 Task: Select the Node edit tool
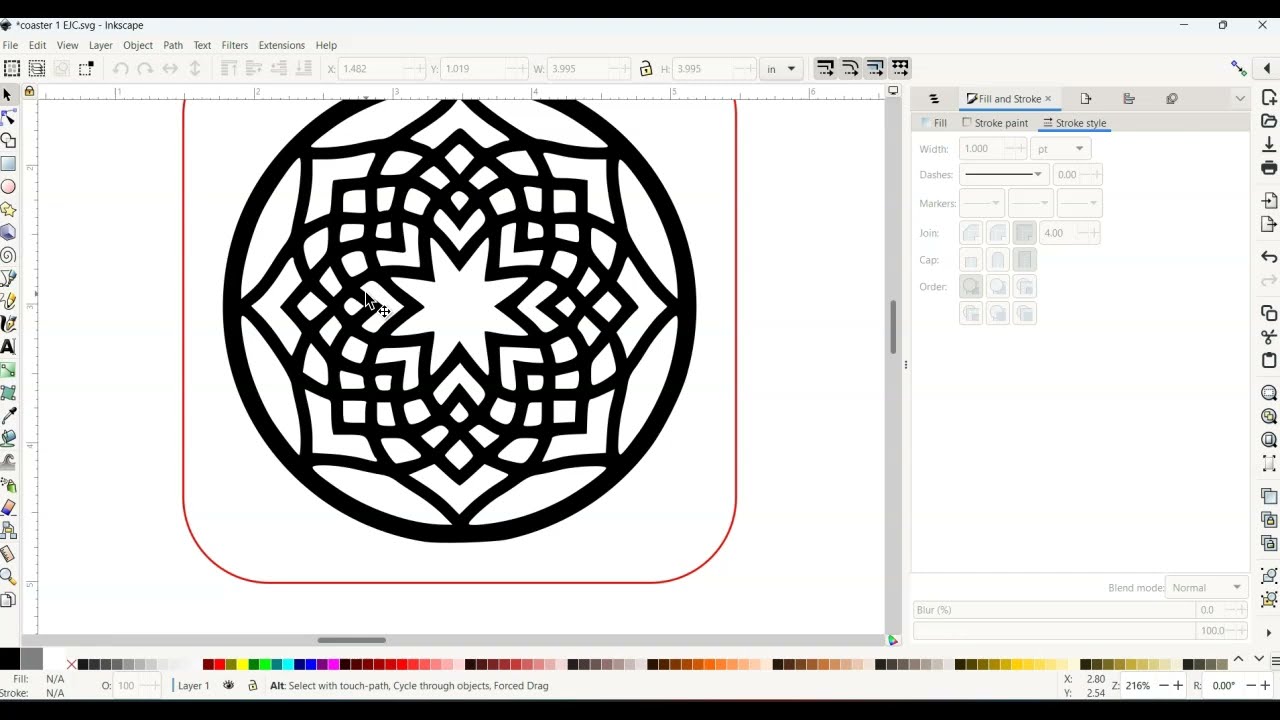click(x=8, y=118)
